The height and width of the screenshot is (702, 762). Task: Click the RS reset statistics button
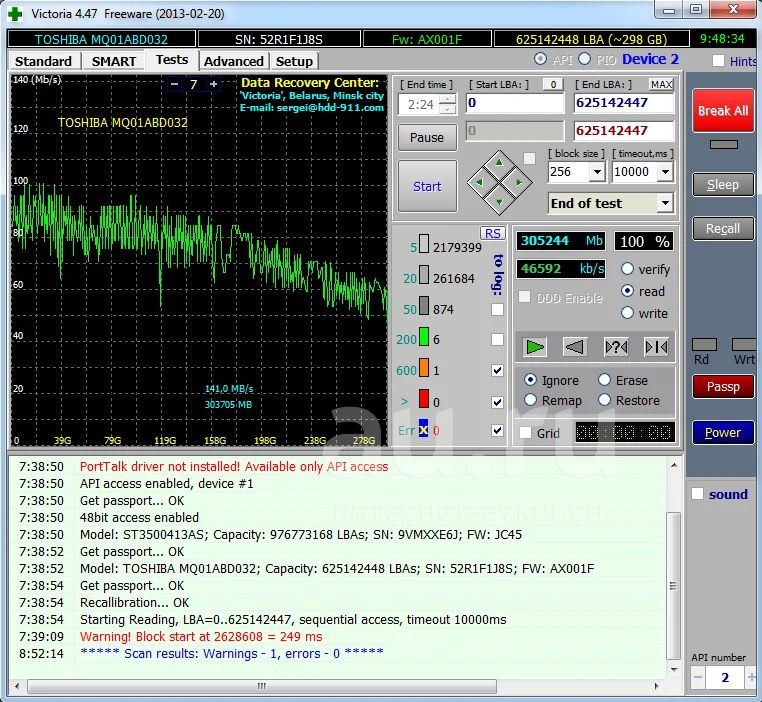point(492,233)
